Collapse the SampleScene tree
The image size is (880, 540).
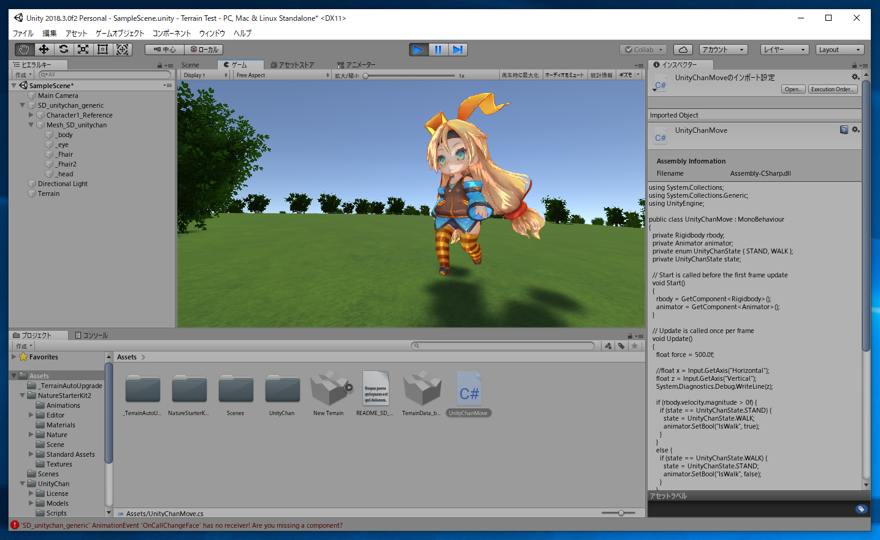(14, 85)
